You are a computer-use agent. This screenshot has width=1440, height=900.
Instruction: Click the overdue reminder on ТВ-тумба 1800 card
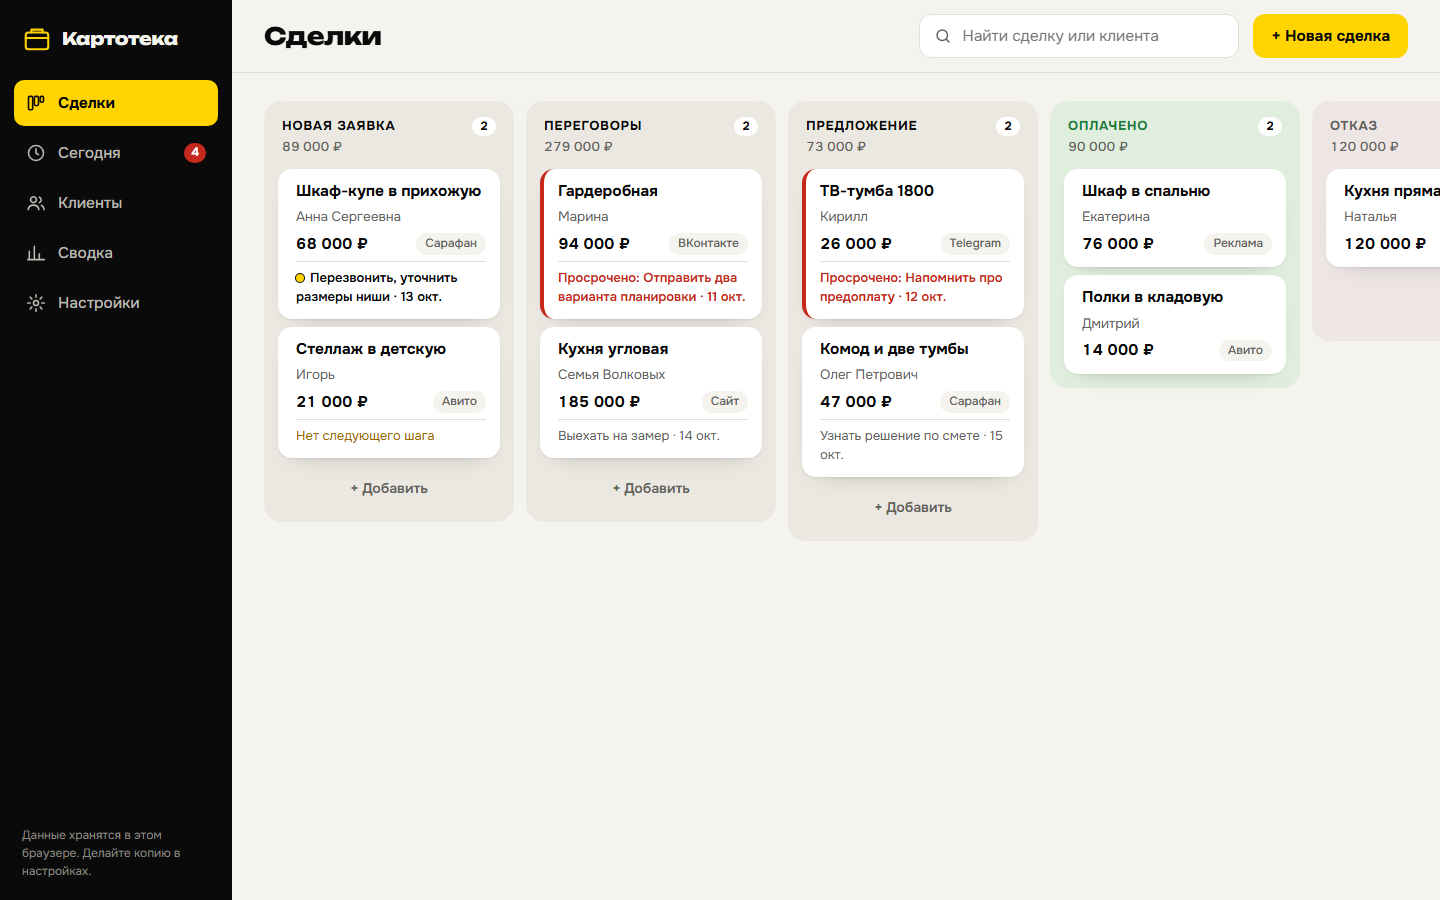(x=911, y=287)
